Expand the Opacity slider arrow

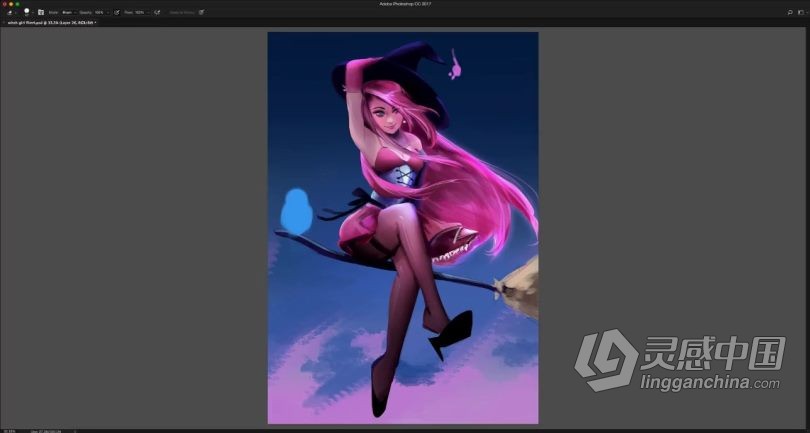click(108, 12)
